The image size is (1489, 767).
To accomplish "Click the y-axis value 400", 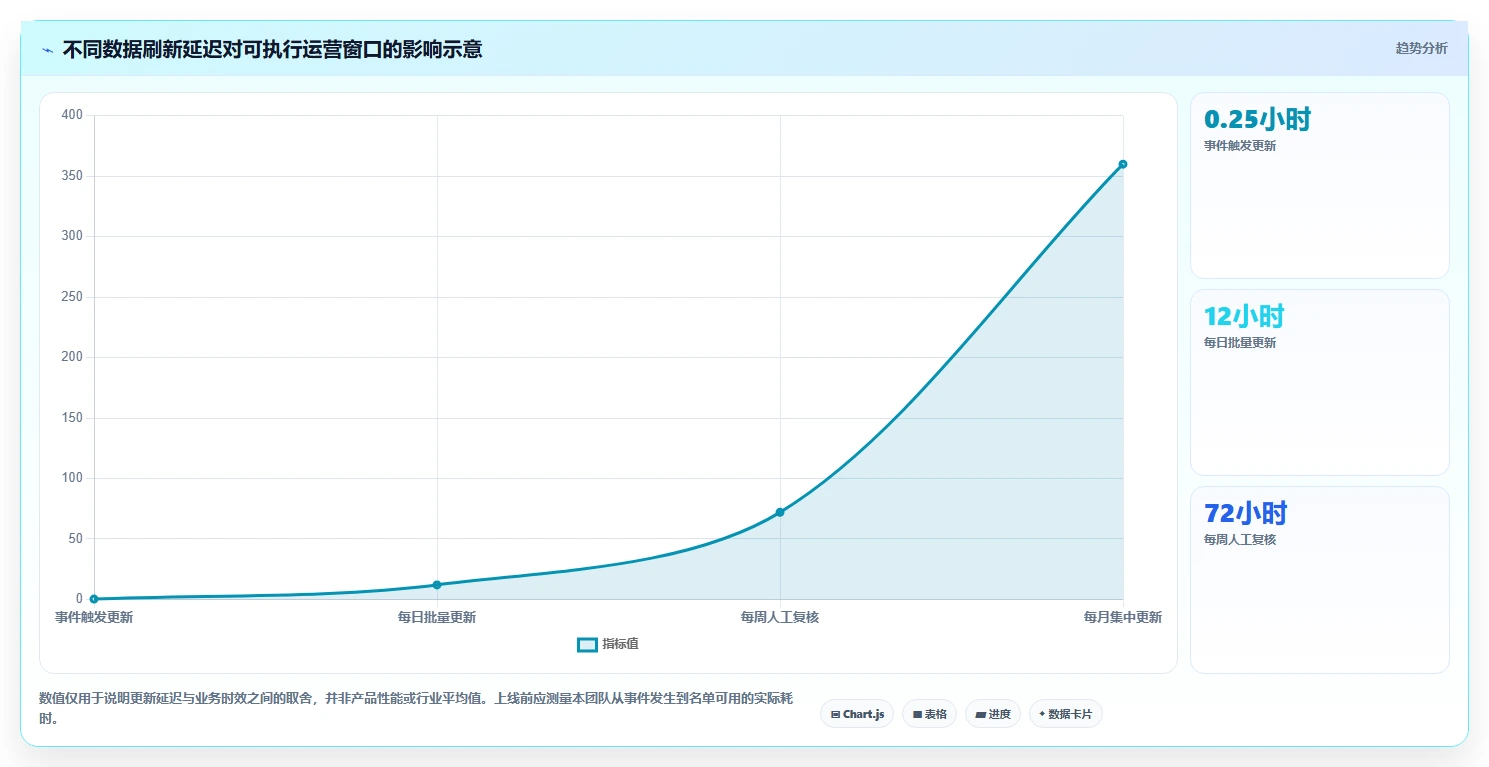I will [72, 115].
